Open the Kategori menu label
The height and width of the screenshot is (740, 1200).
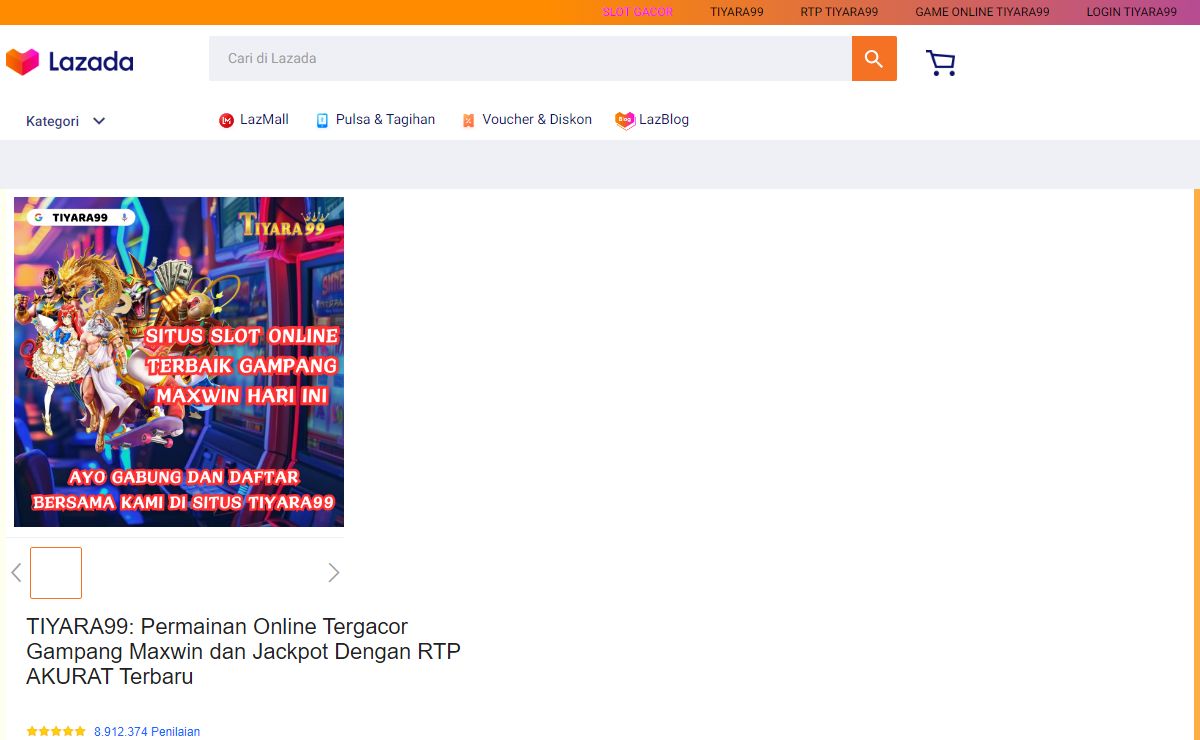point(52,121)
